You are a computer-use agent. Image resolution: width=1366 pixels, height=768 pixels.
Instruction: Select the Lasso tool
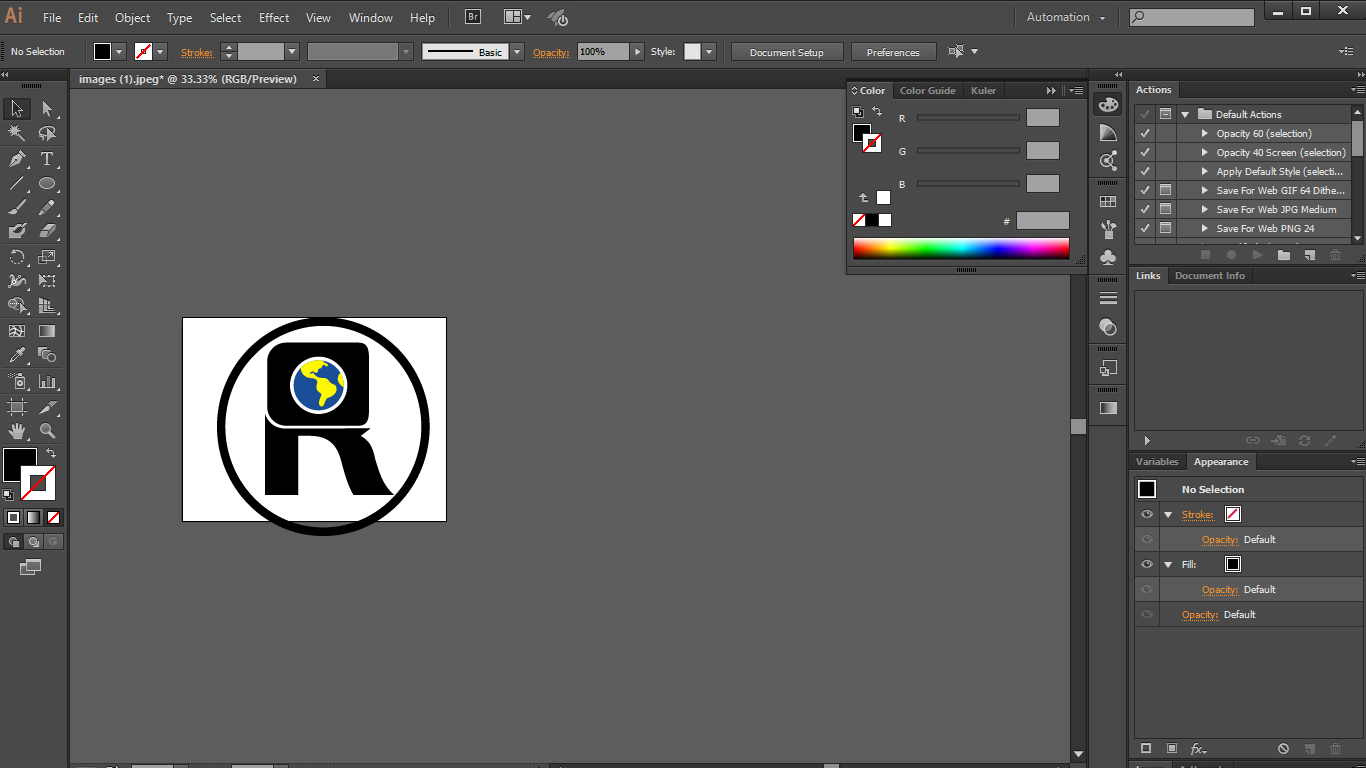pyautogui.click(x=47, y=134)
